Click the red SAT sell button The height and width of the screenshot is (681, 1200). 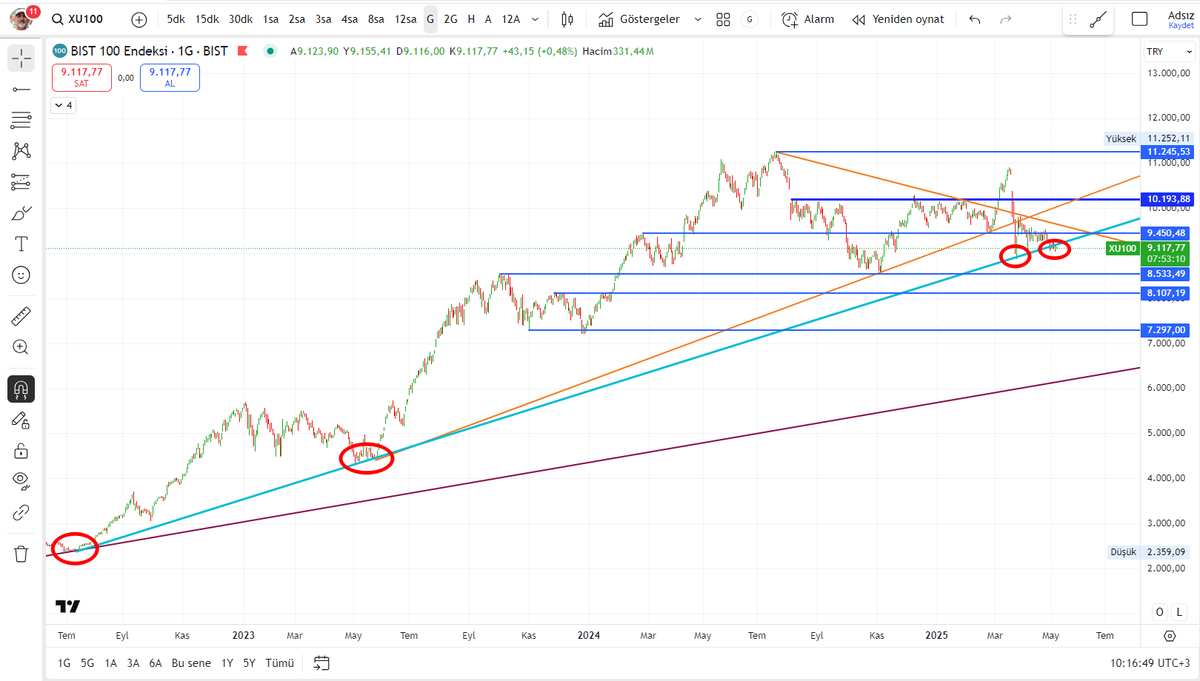point(81,77)
